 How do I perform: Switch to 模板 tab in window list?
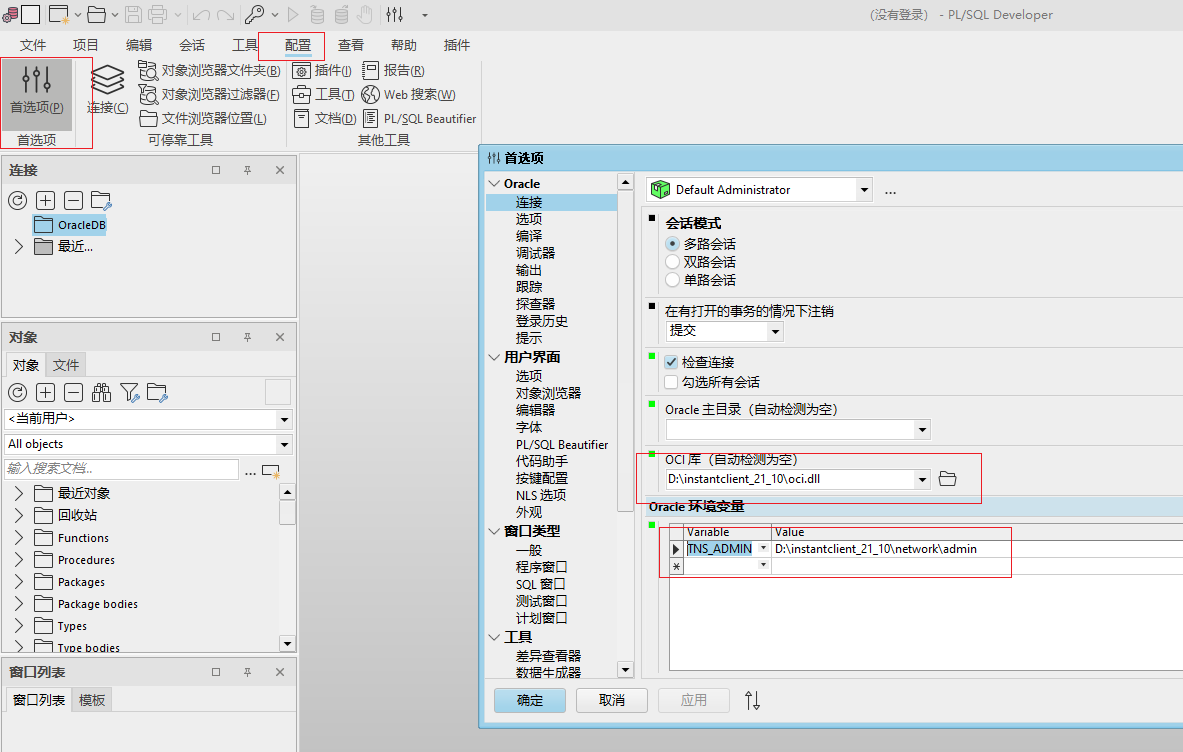pos(92,700)
